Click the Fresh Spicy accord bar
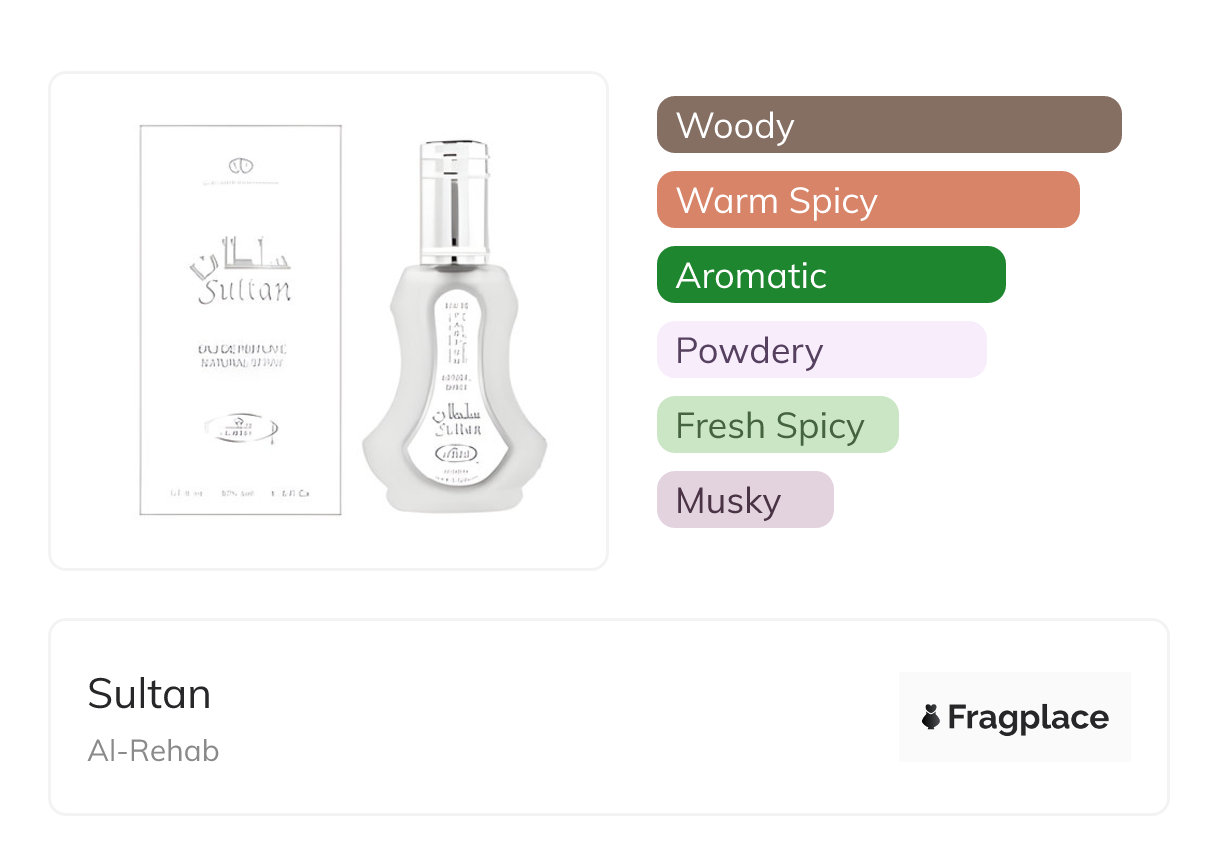1218x864 pixels. [777, 425]
